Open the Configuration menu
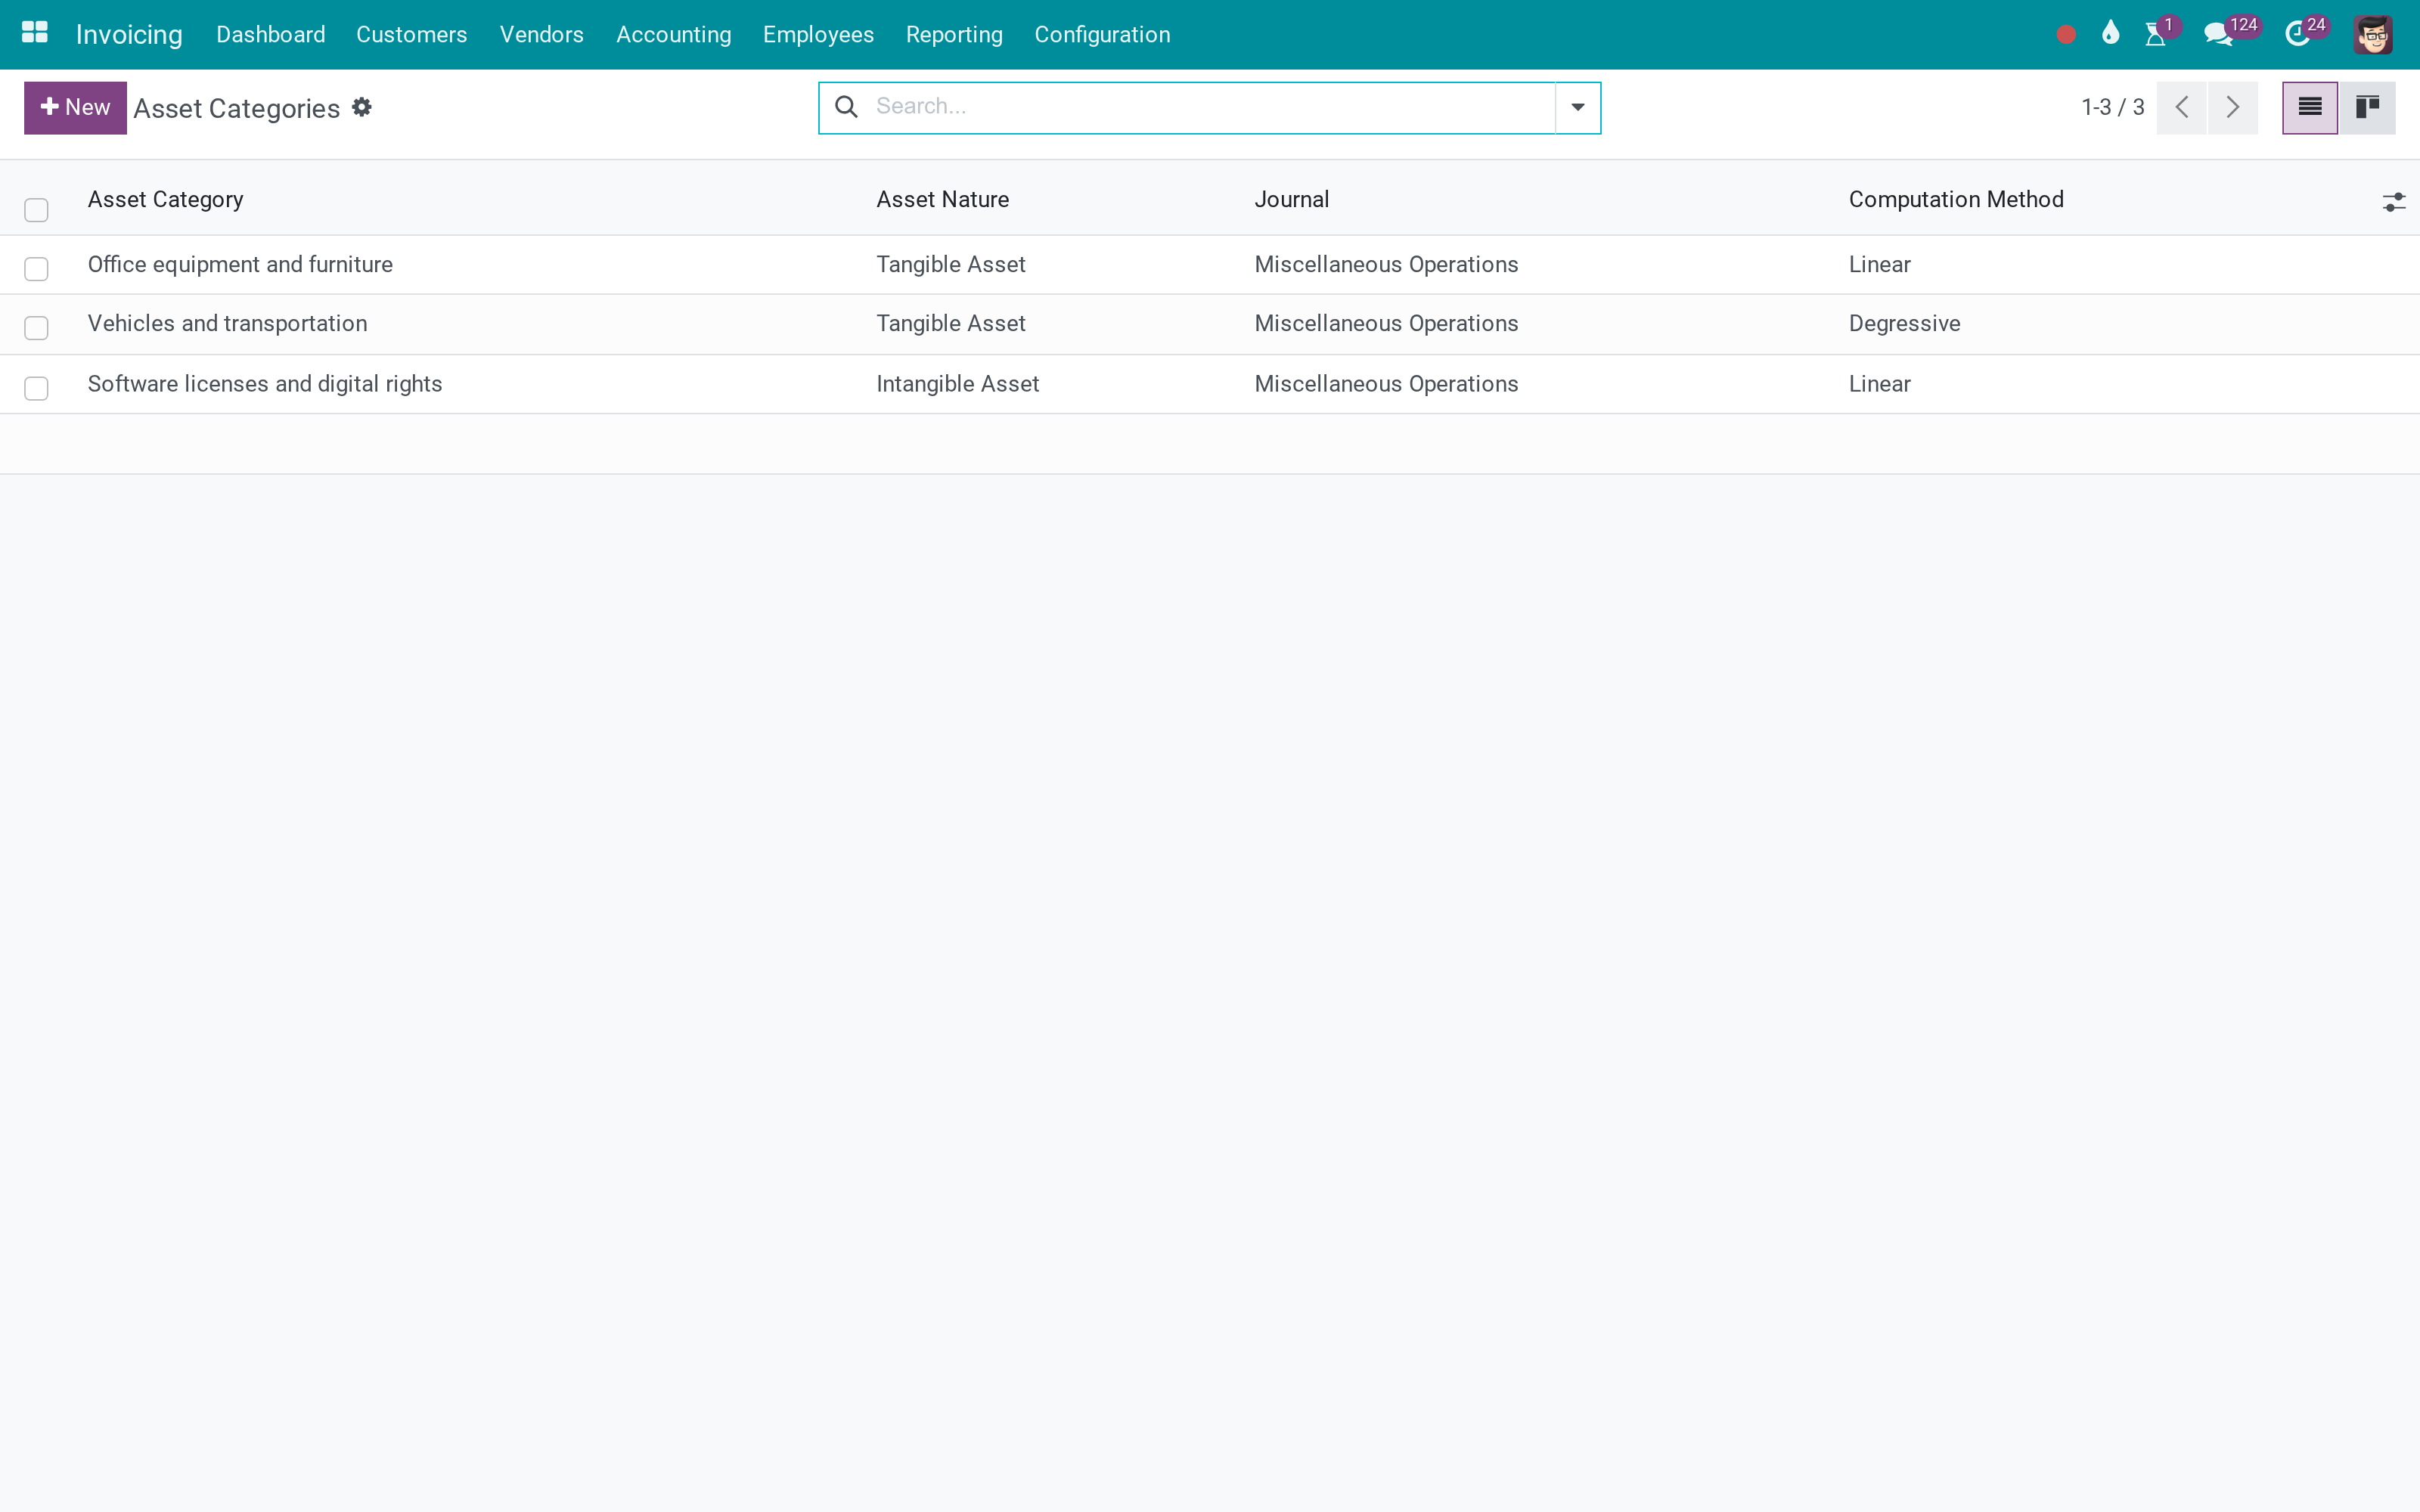The image size is (2420, 1512). click(x=1102, y=34)
